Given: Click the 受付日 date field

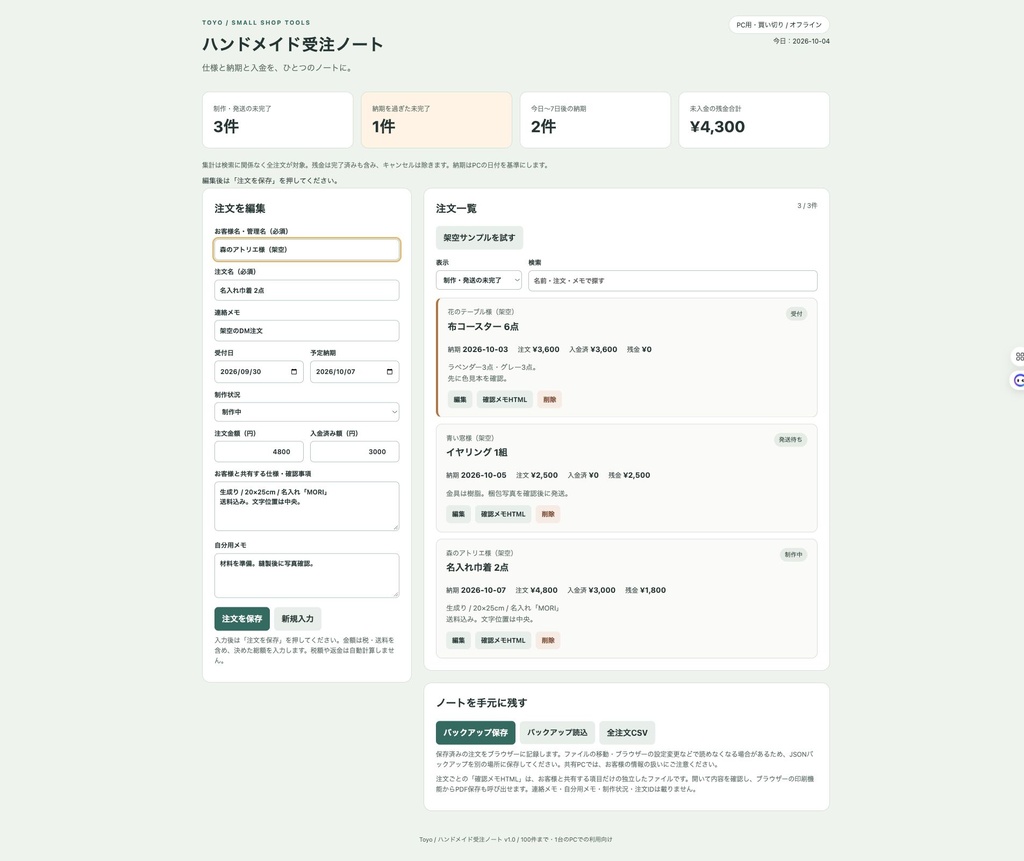Looking at the screenshot, I should click(x=259, y=372).
